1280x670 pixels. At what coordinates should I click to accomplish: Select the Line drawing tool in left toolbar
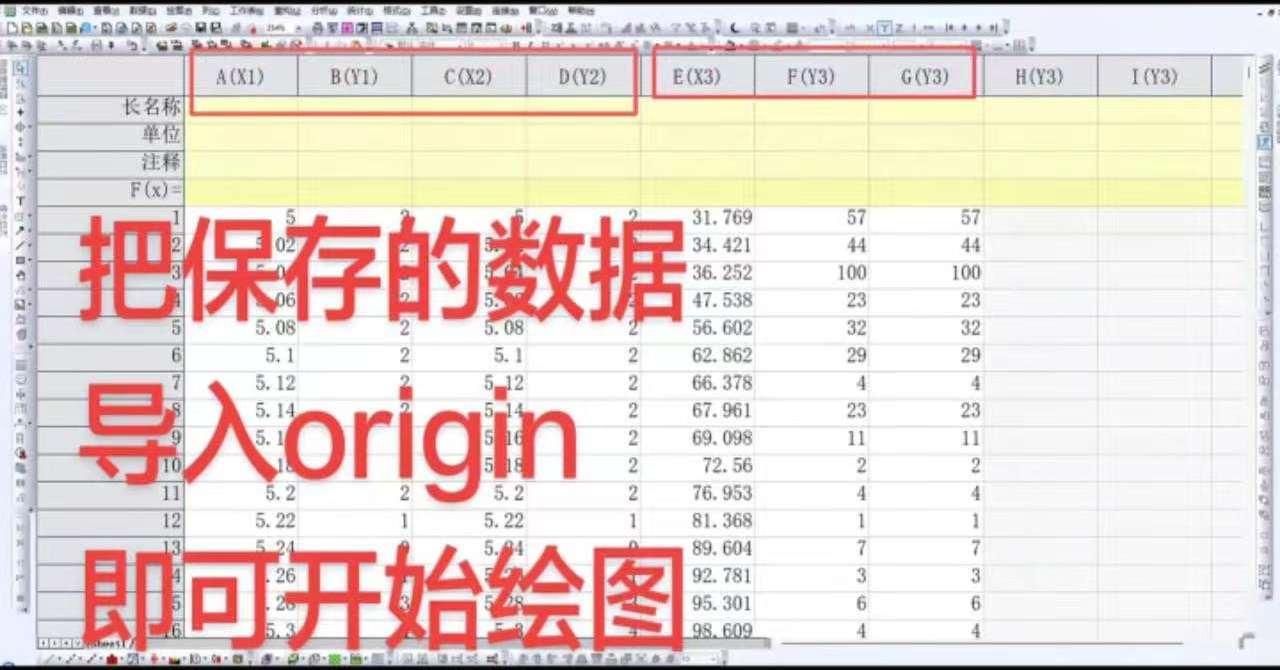20,245
